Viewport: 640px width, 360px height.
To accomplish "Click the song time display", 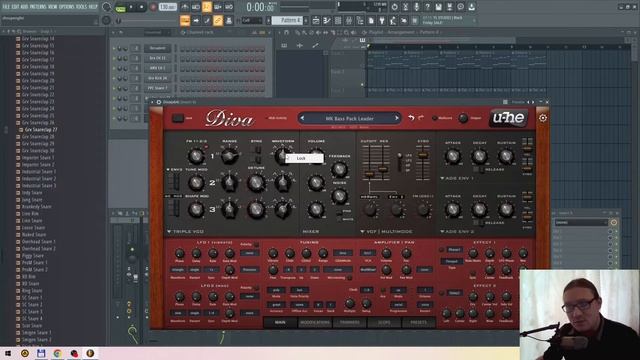I will pyautogui.click(x=260, y=7).
